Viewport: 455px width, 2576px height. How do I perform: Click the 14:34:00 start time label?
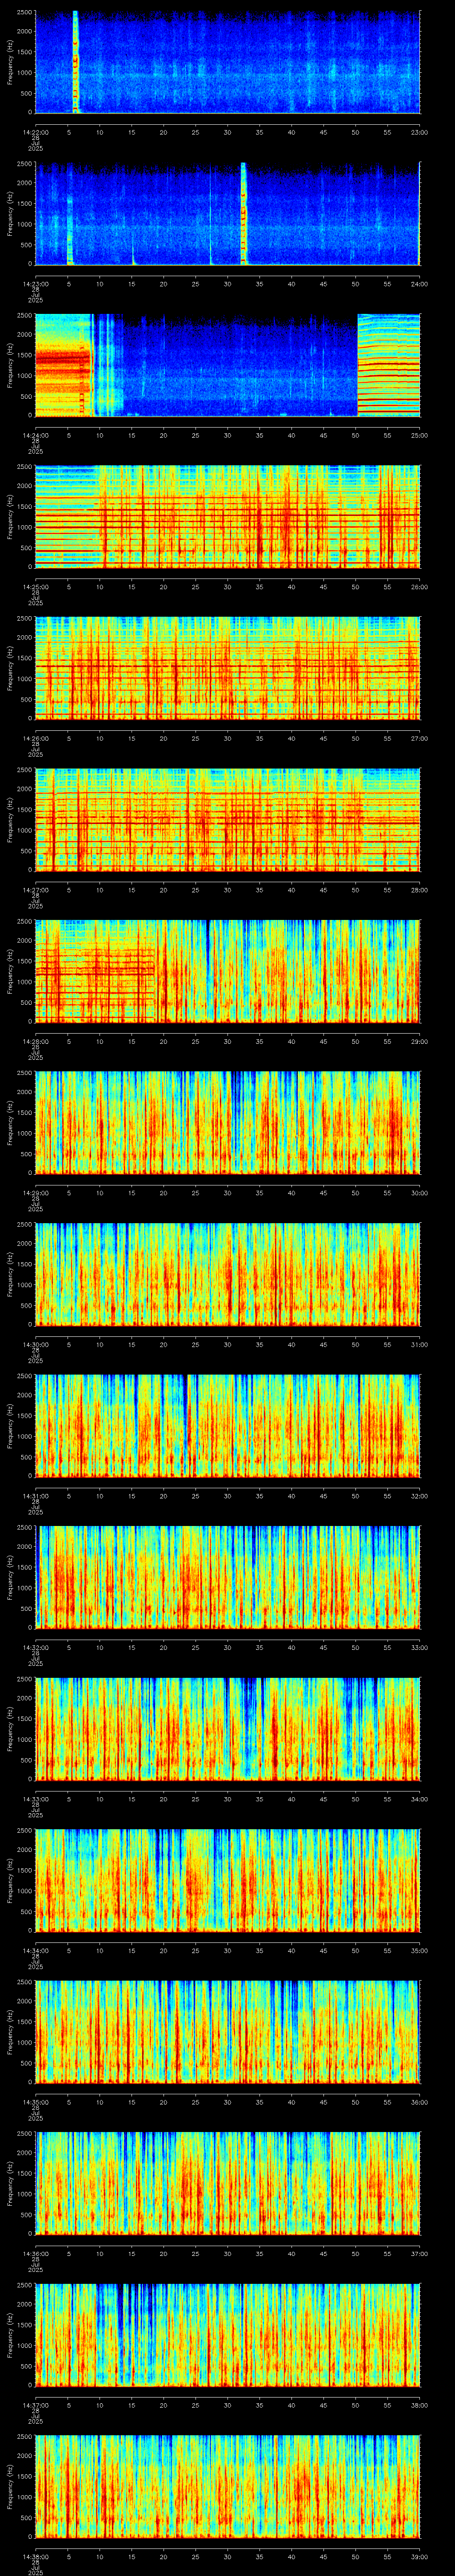pos(35,1950)
